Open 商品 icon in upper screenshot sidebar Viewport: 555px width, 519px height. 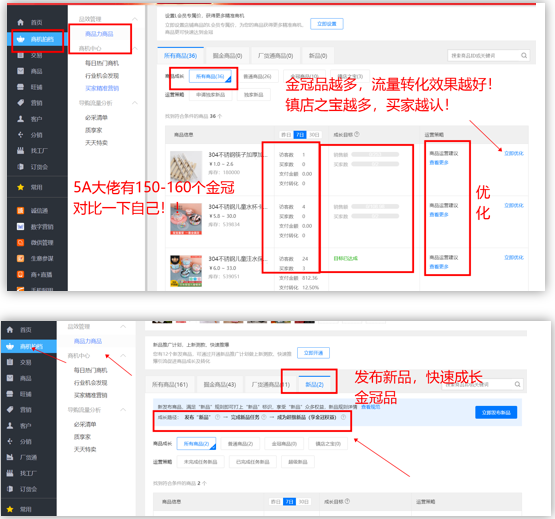point(21,71)
